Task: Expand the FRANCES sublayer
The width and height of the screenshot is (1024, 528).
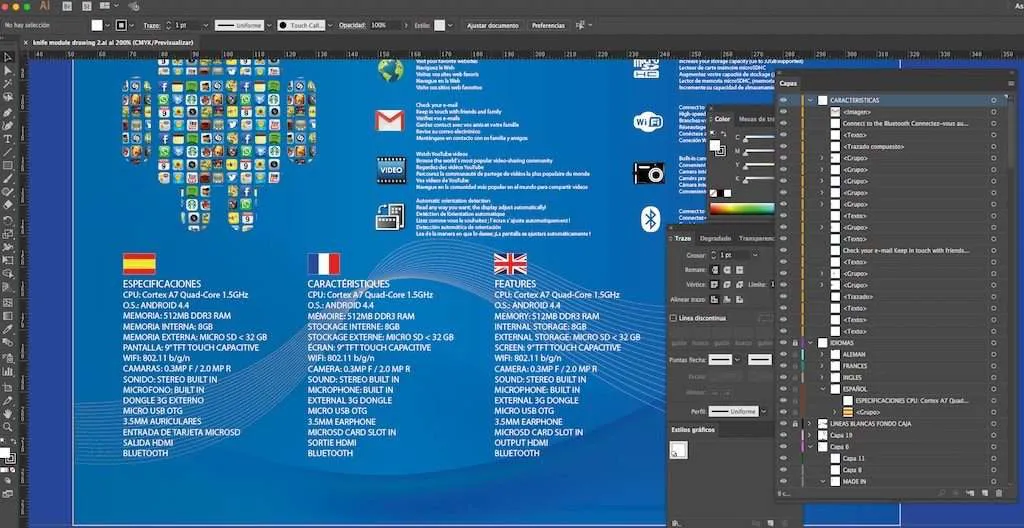Action: 822,366
